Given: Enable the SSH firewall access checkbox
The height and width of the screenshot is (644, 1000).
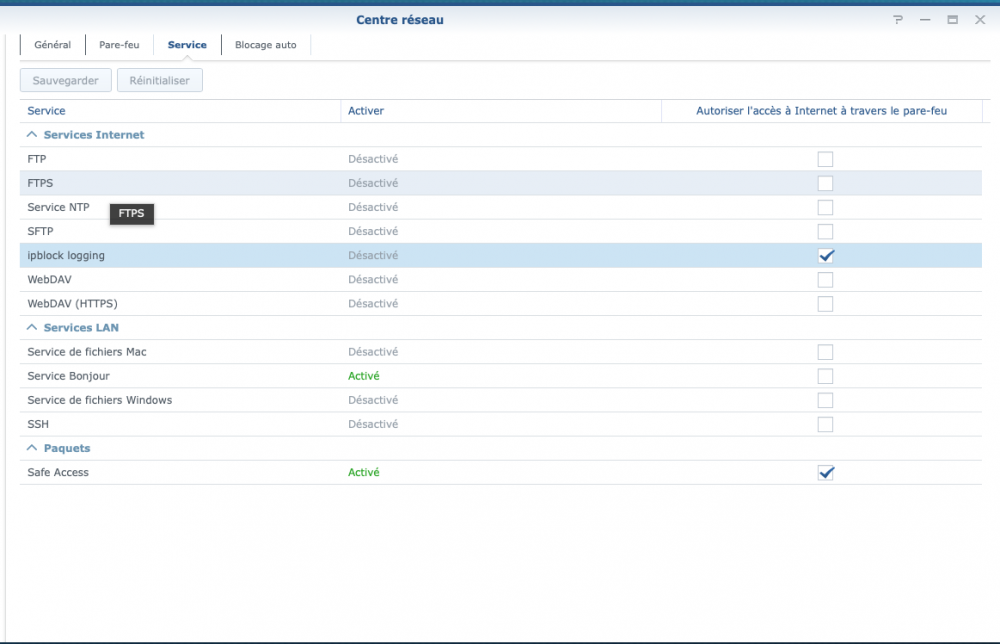Looking at the screenshot, I should tap(825, 424).
